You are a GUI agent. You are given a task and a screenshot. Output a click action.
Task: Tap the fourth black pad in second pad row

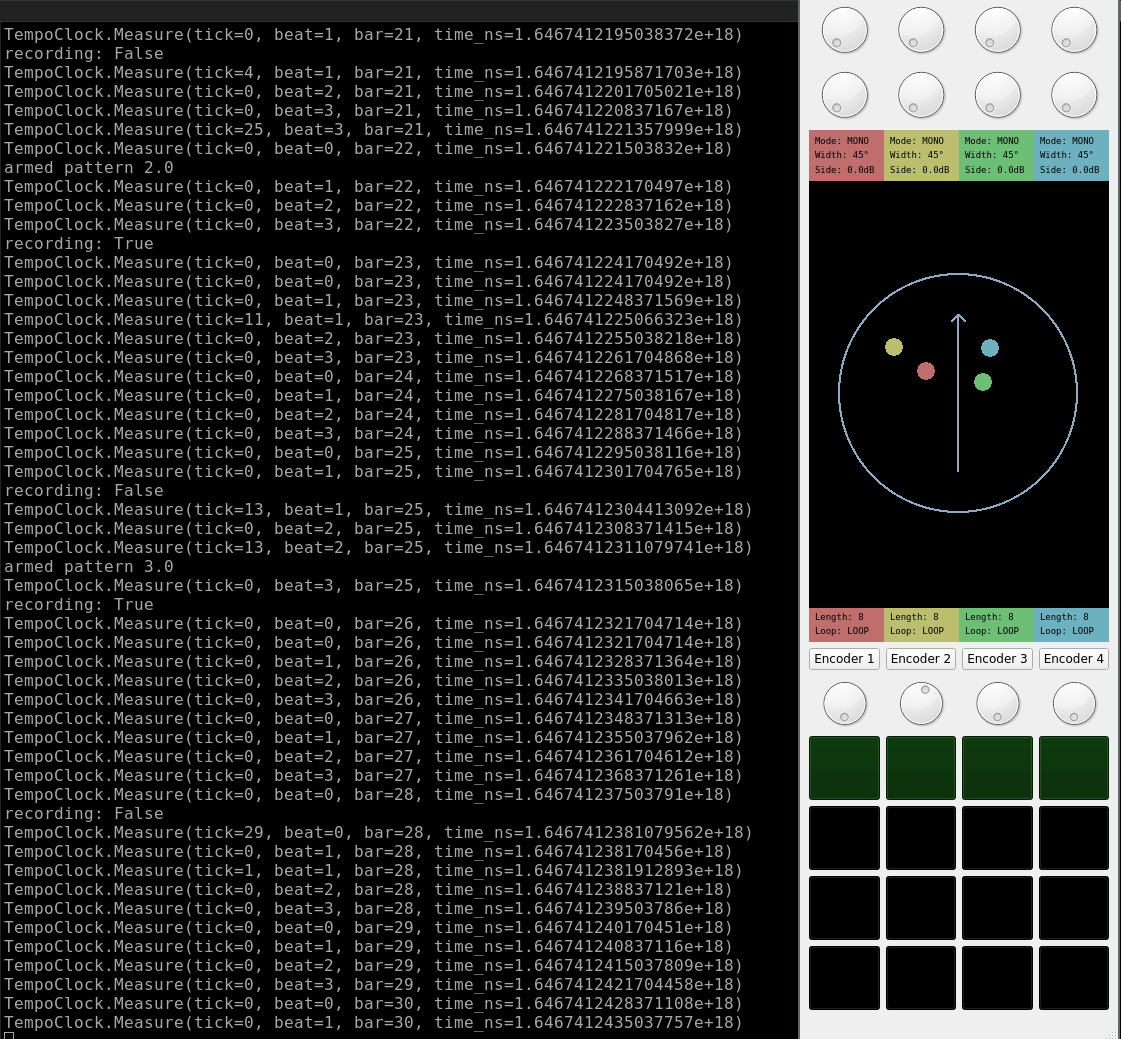point(1074,838)
